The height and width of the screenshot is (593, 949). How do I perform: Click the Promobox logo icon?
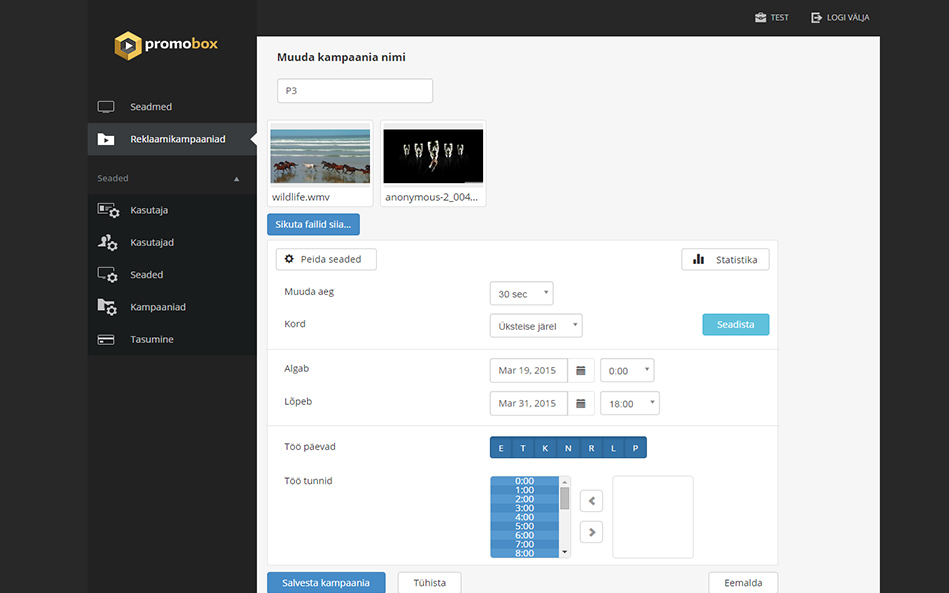coord(128,45)
